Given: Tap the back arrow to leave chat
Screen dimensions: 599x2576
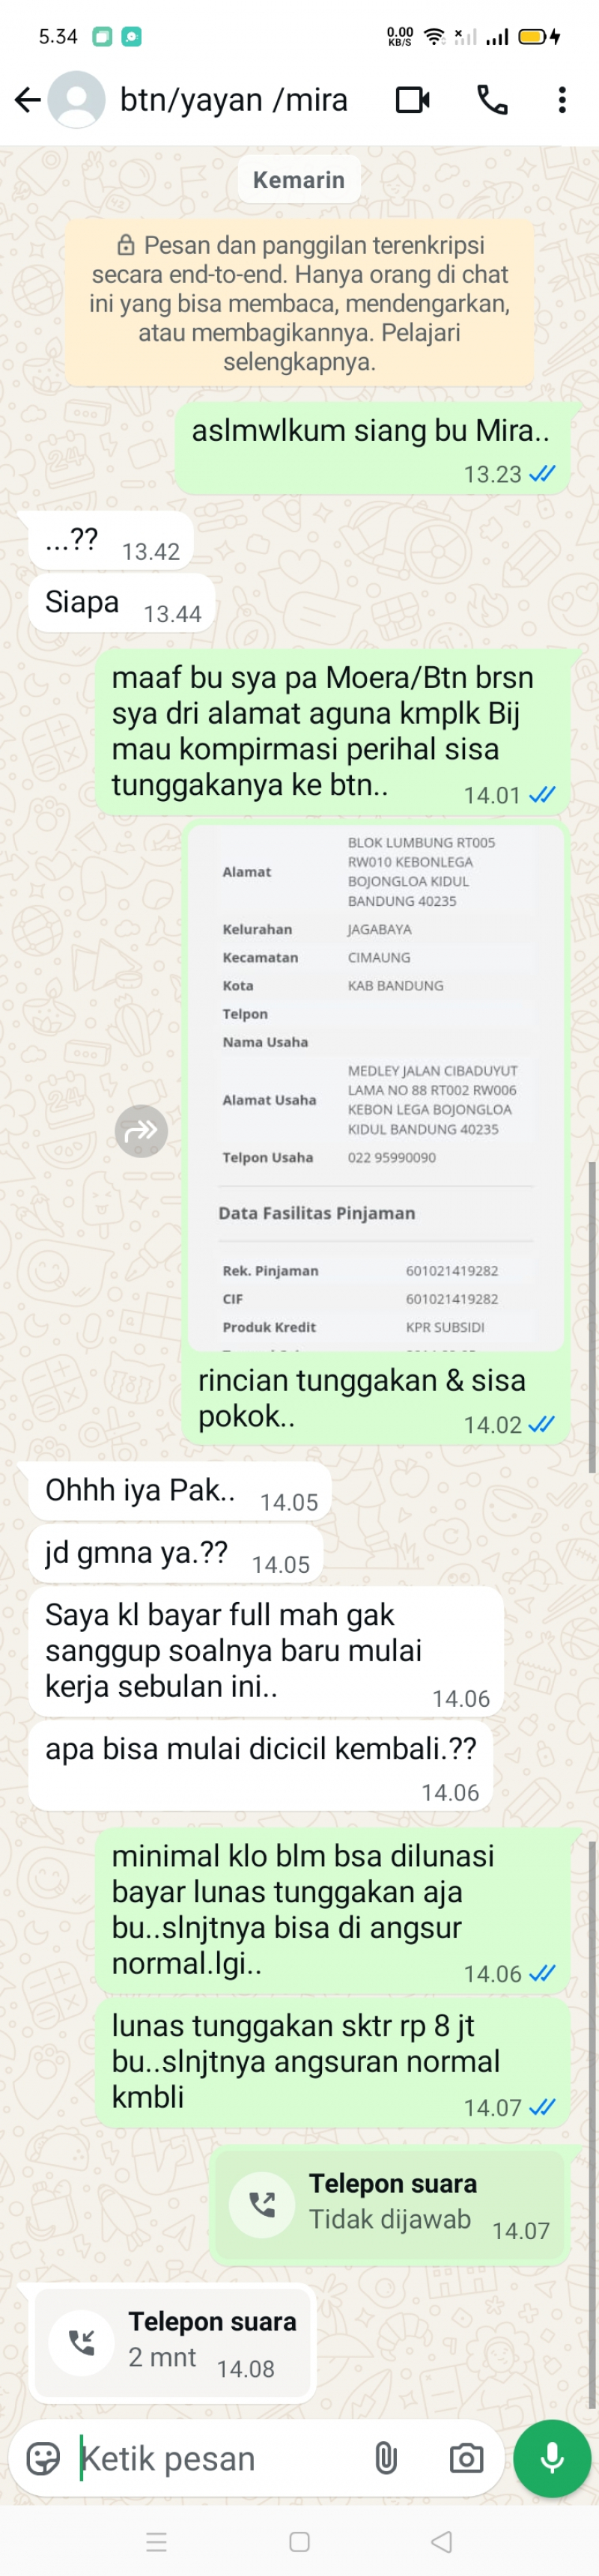Looking at the screenshot, I should click(x=27, y=99).
